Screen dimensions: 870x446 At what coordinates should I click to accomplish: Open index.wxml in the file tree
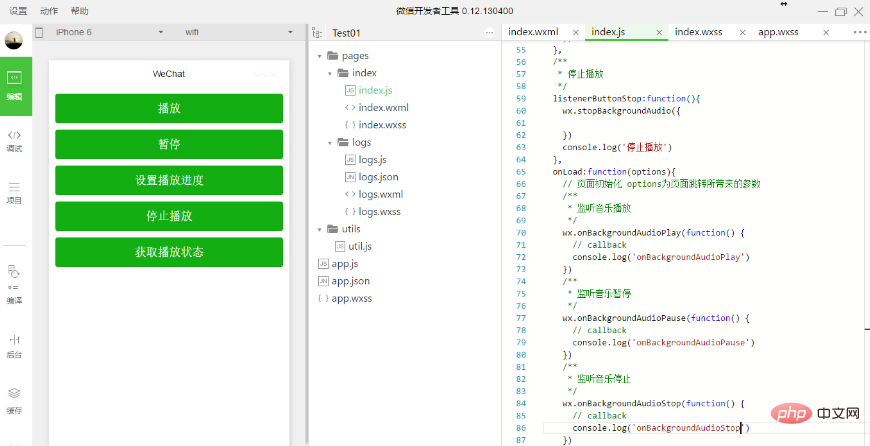click(383, 108)
